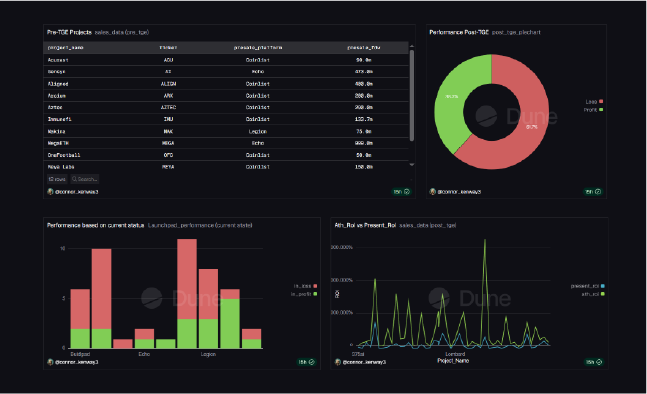Click the 15h refresh badge in Pre-TGE Projects panel
Viewport: 647px width, 394px height.
click(401, 192)
